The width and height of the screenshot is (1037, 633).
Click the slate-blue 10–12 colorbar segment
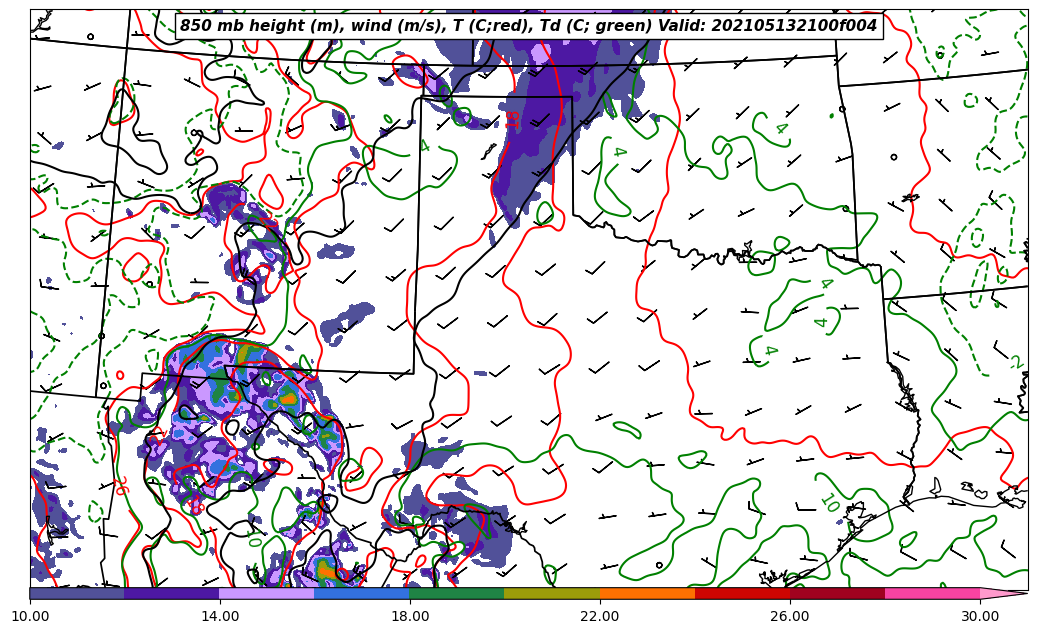click(77, 593)
